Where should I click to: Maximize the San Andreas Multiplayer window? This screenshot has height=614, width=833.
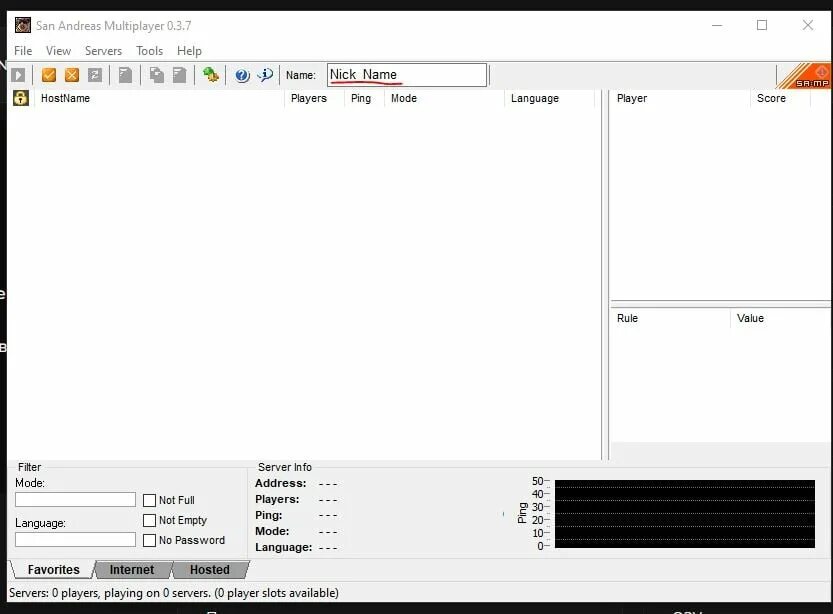tap(762, 25)
